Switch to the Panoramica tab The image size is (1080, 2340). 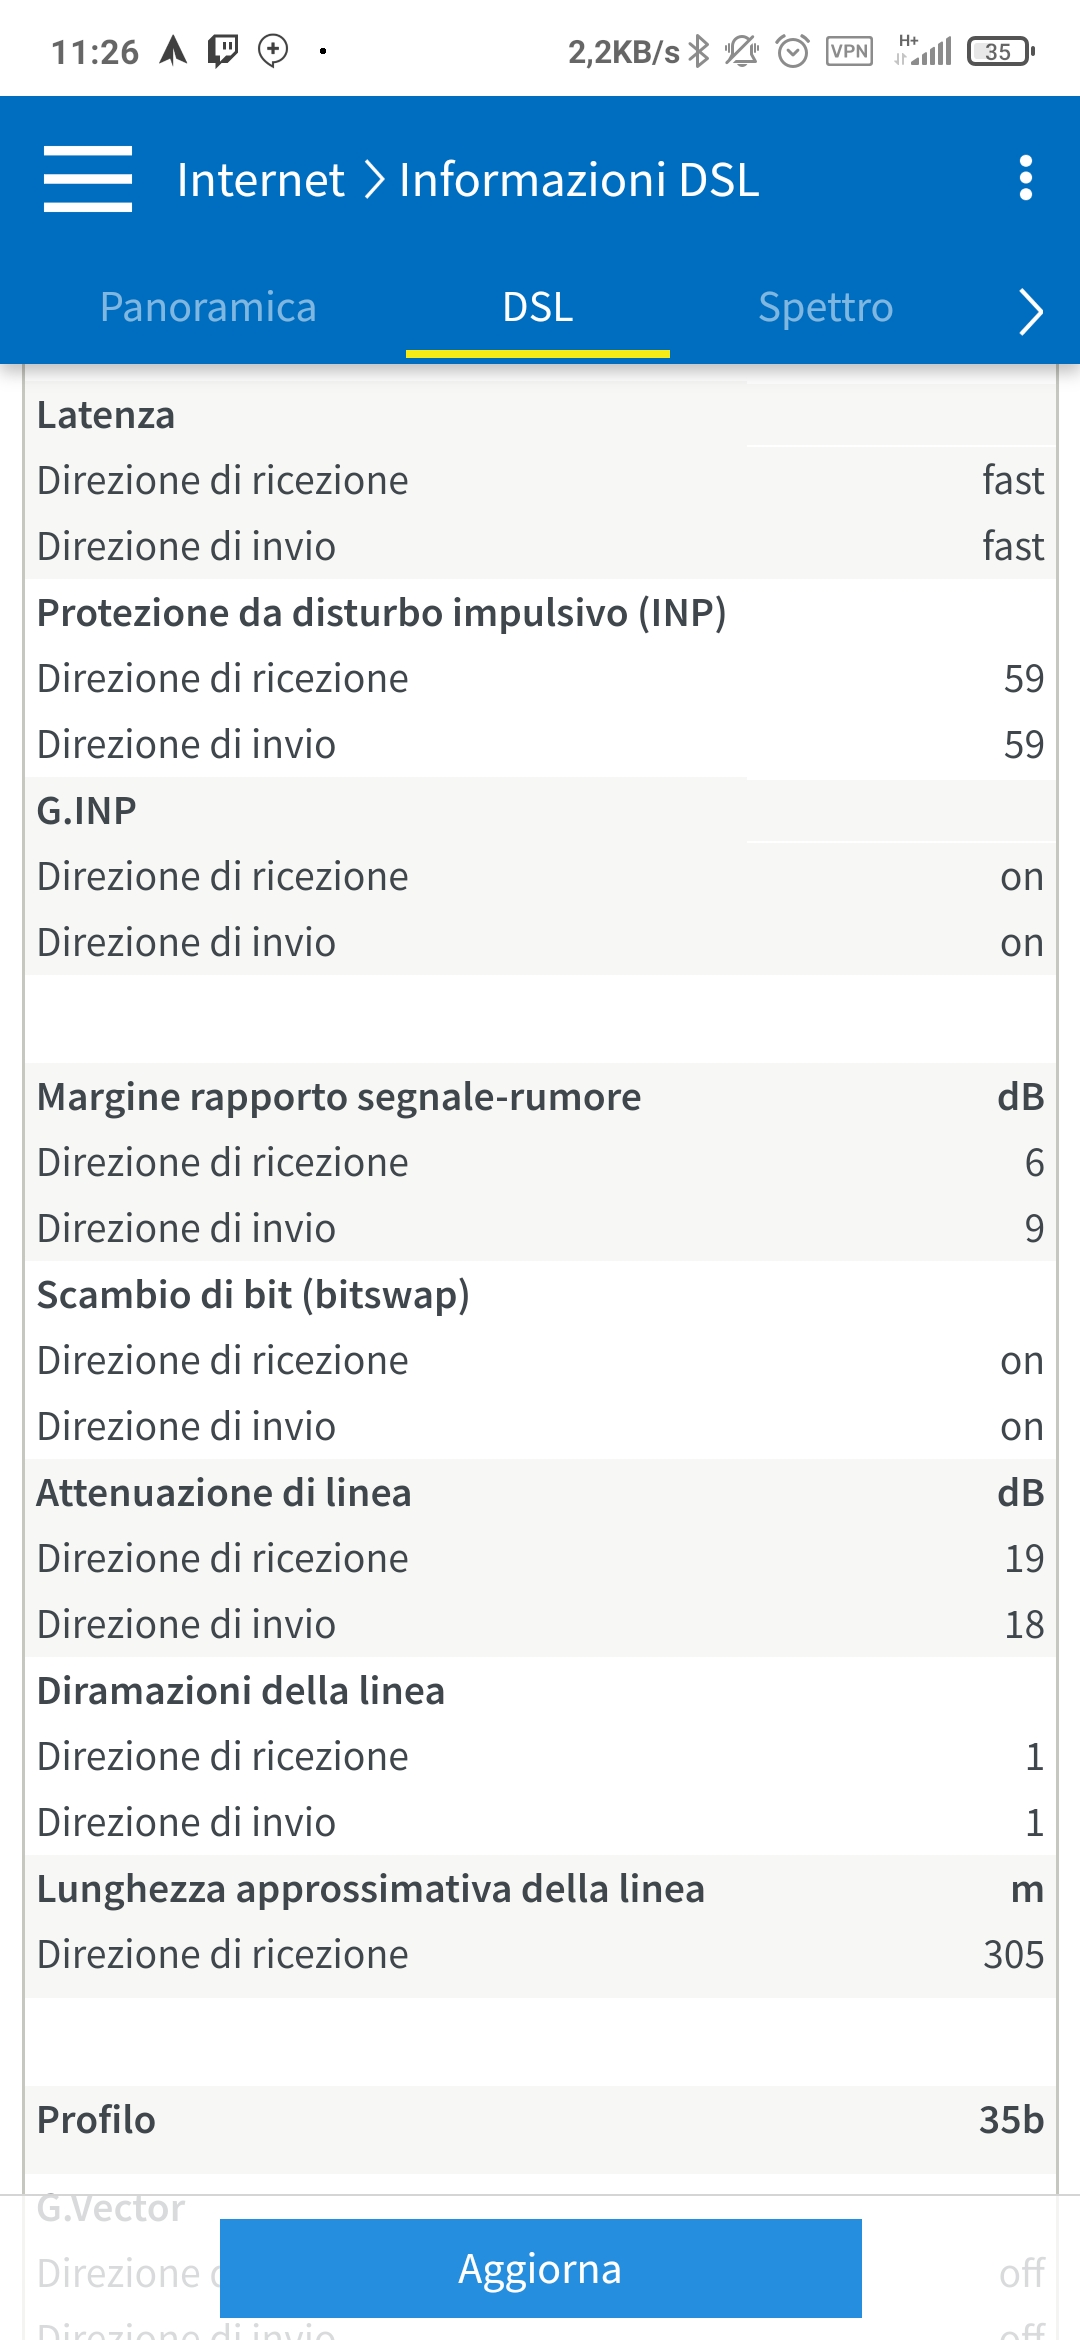coord(208,308)
